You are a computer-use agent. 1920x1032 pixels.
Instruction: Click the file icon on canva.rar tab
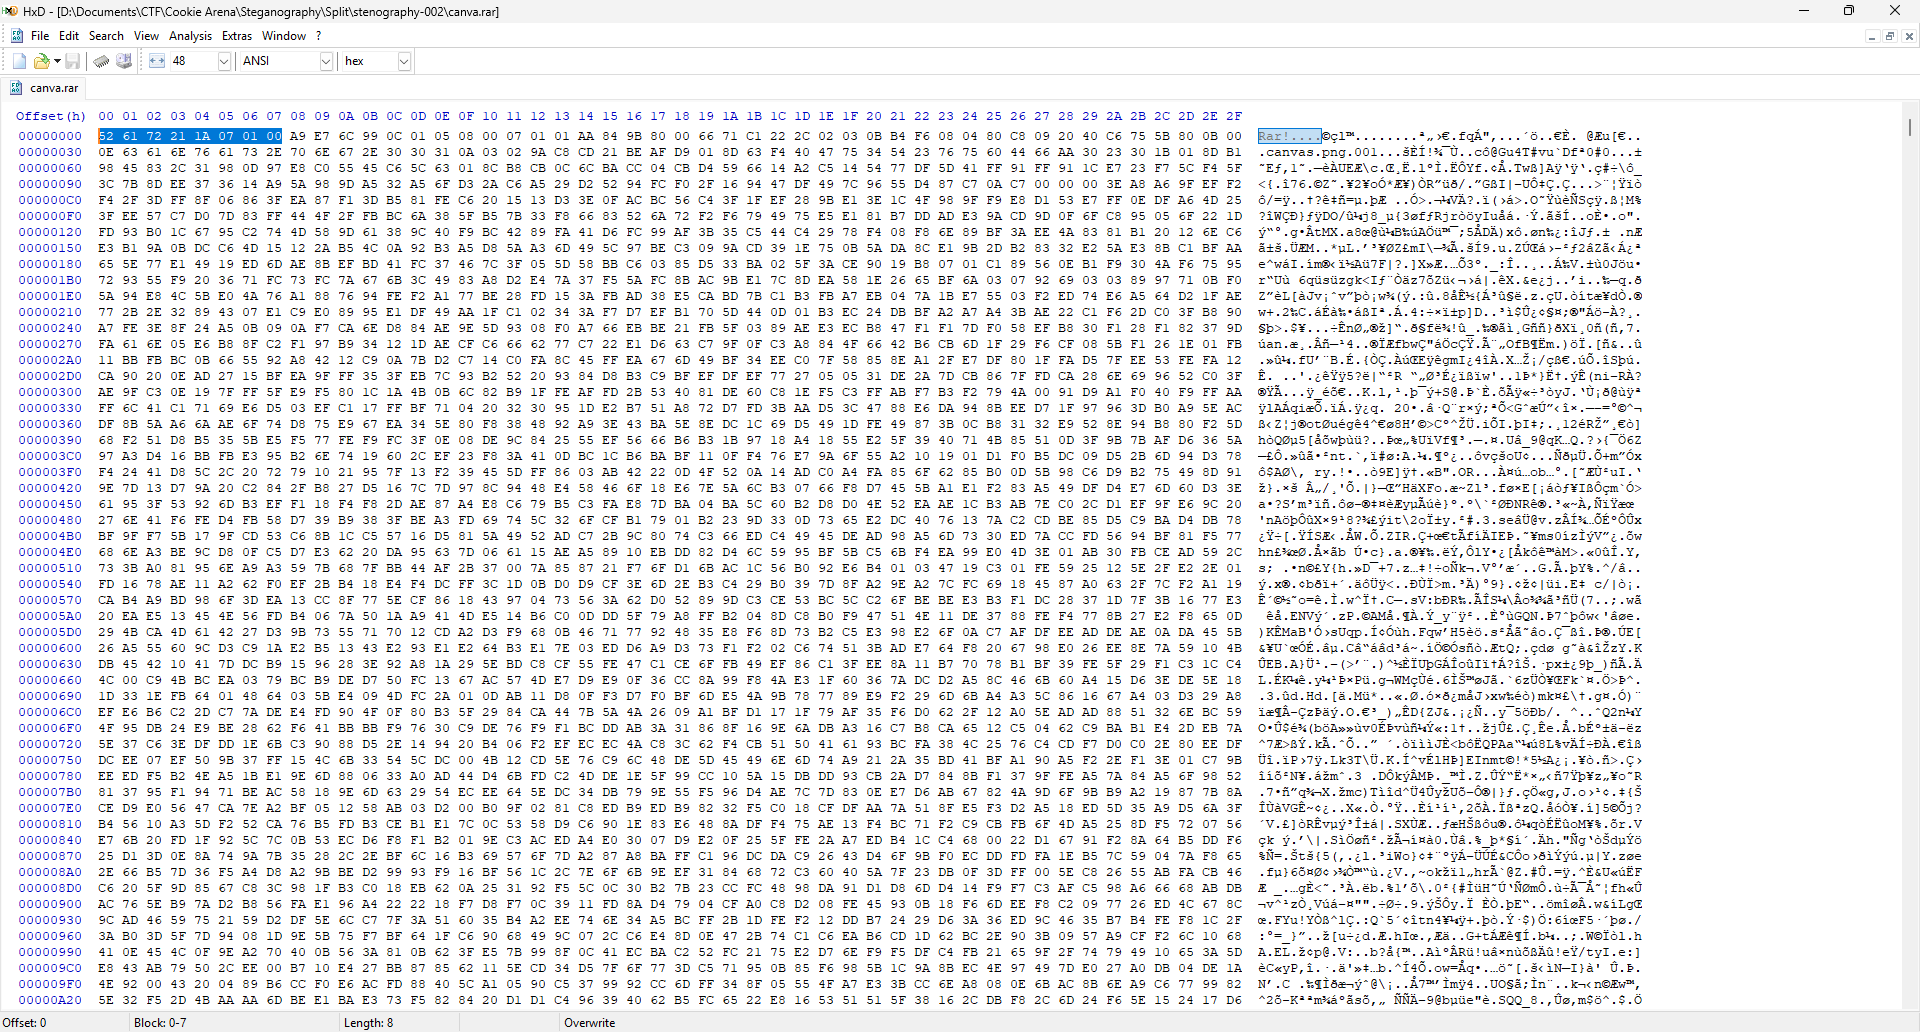click(16, 88)
